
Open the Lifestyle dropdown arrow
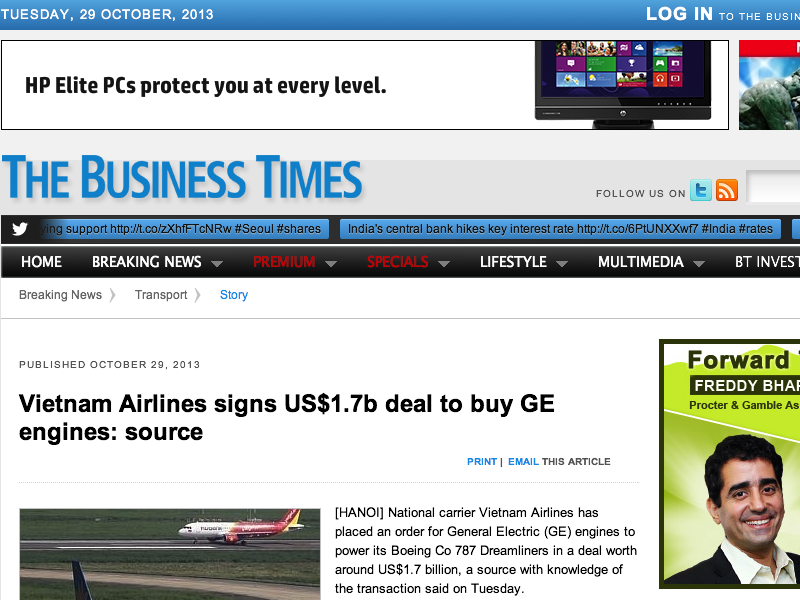pyautogui.click(x=562, y=263)
